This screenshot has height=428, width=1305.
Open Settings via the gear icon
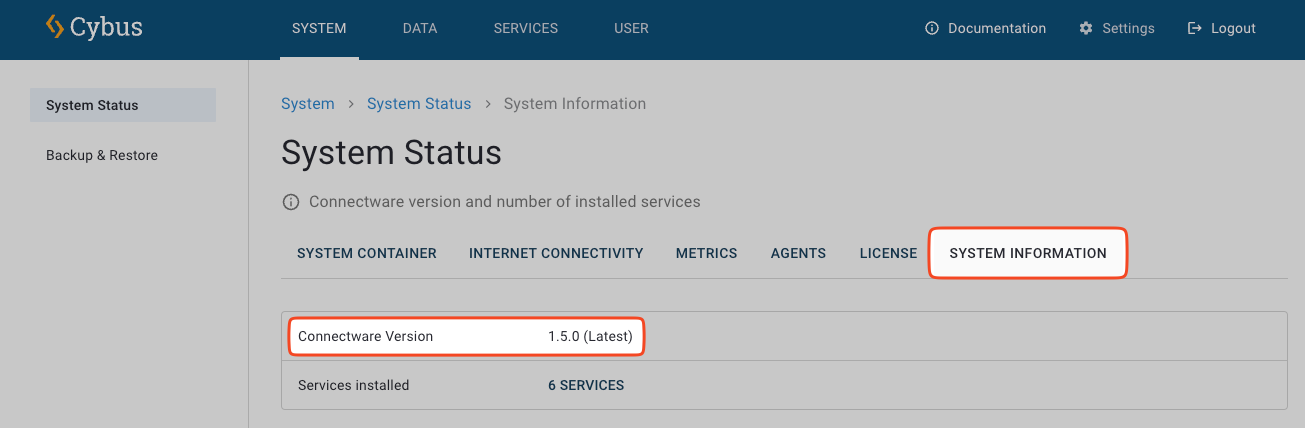[1086, 29]
